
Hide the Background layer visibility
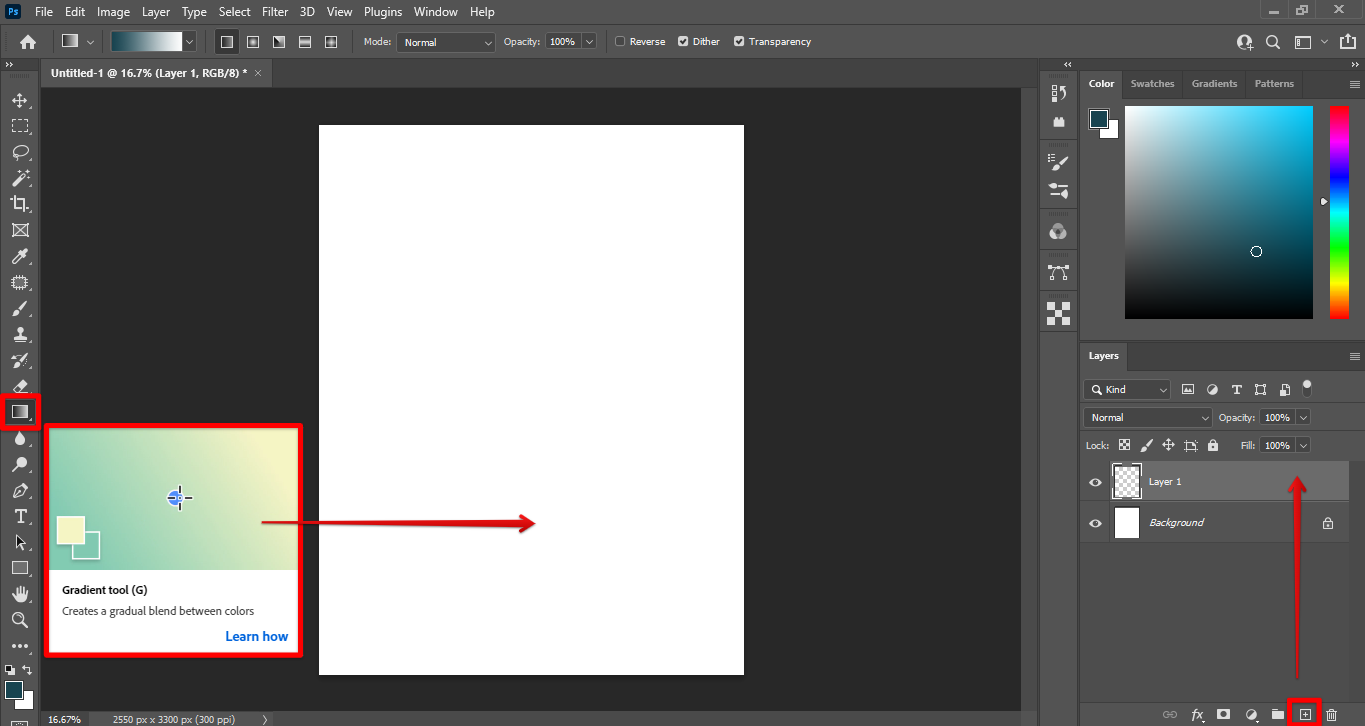coord(1095,523)
